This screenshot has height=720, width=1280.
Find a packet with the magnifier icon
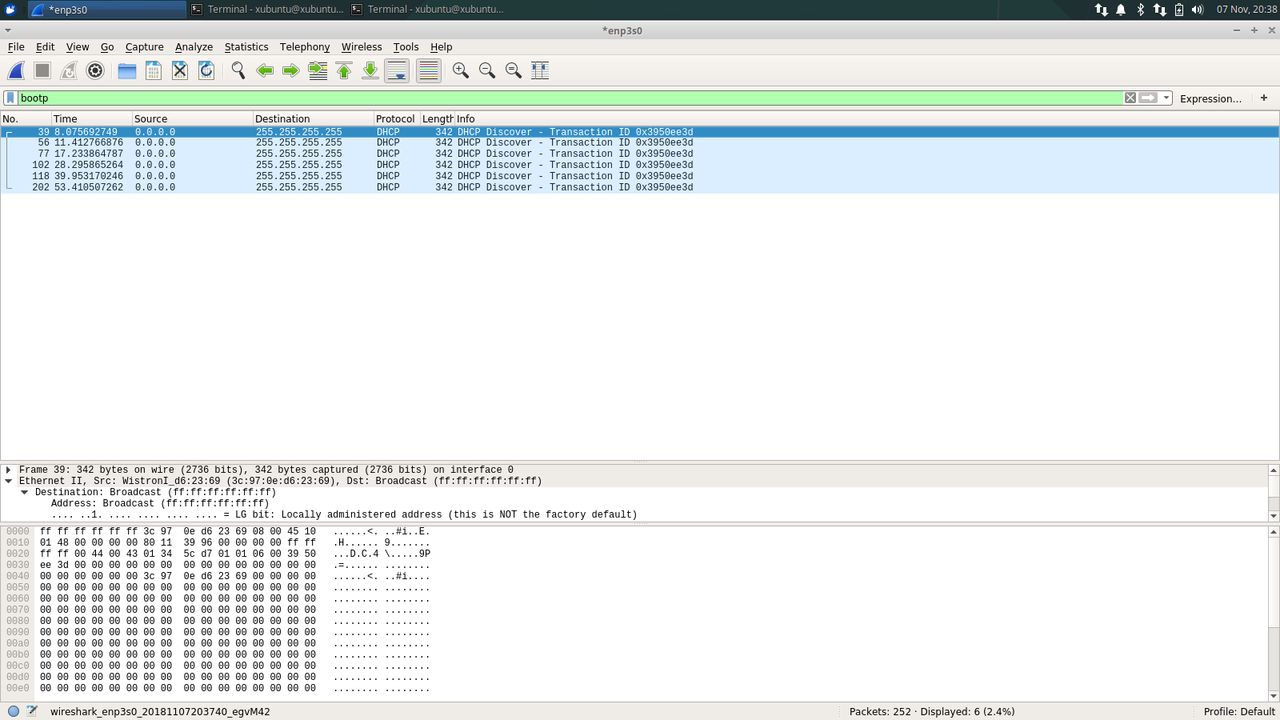pos(238,71)
